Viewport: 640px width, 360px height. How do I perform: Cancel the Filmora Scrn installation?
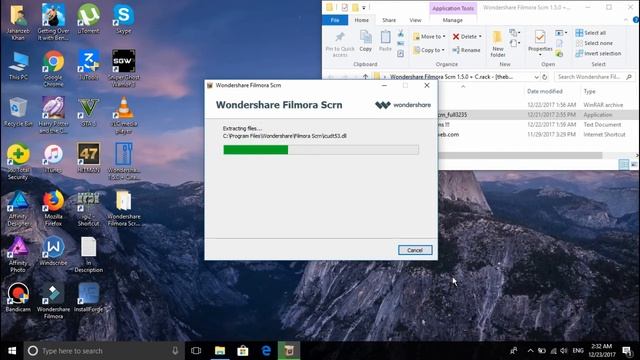click(415, 250)
